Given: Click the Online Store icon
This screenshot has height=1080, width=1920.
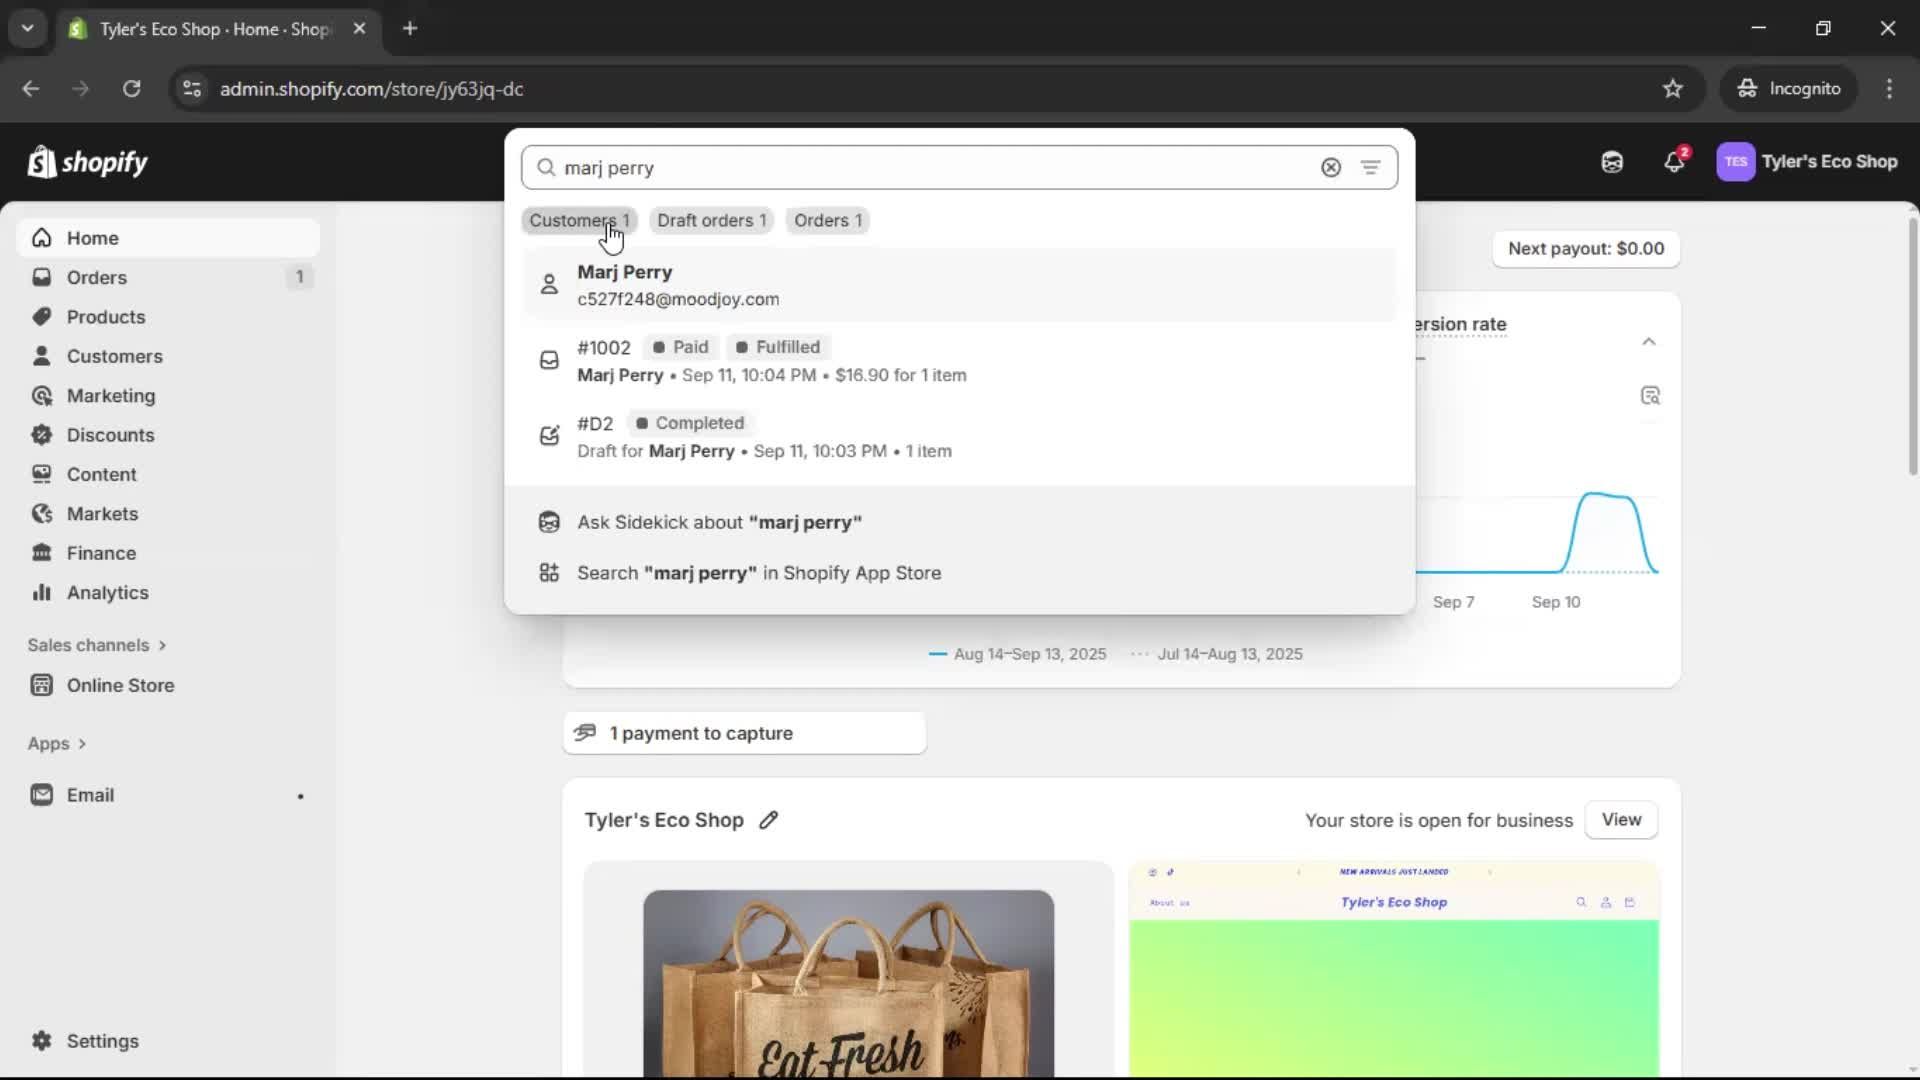Looking at the screenshot, I should pos(42,685).
